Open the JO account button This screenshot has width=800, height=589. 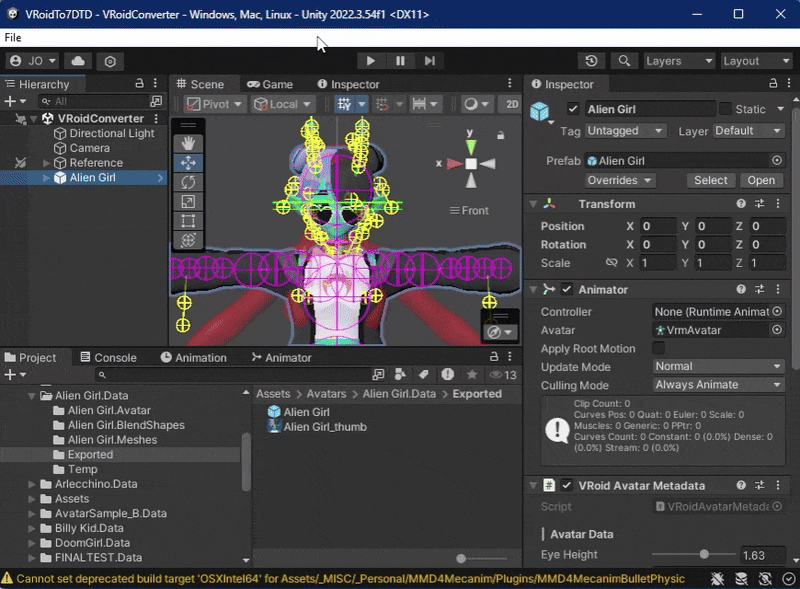pos(33,61)
